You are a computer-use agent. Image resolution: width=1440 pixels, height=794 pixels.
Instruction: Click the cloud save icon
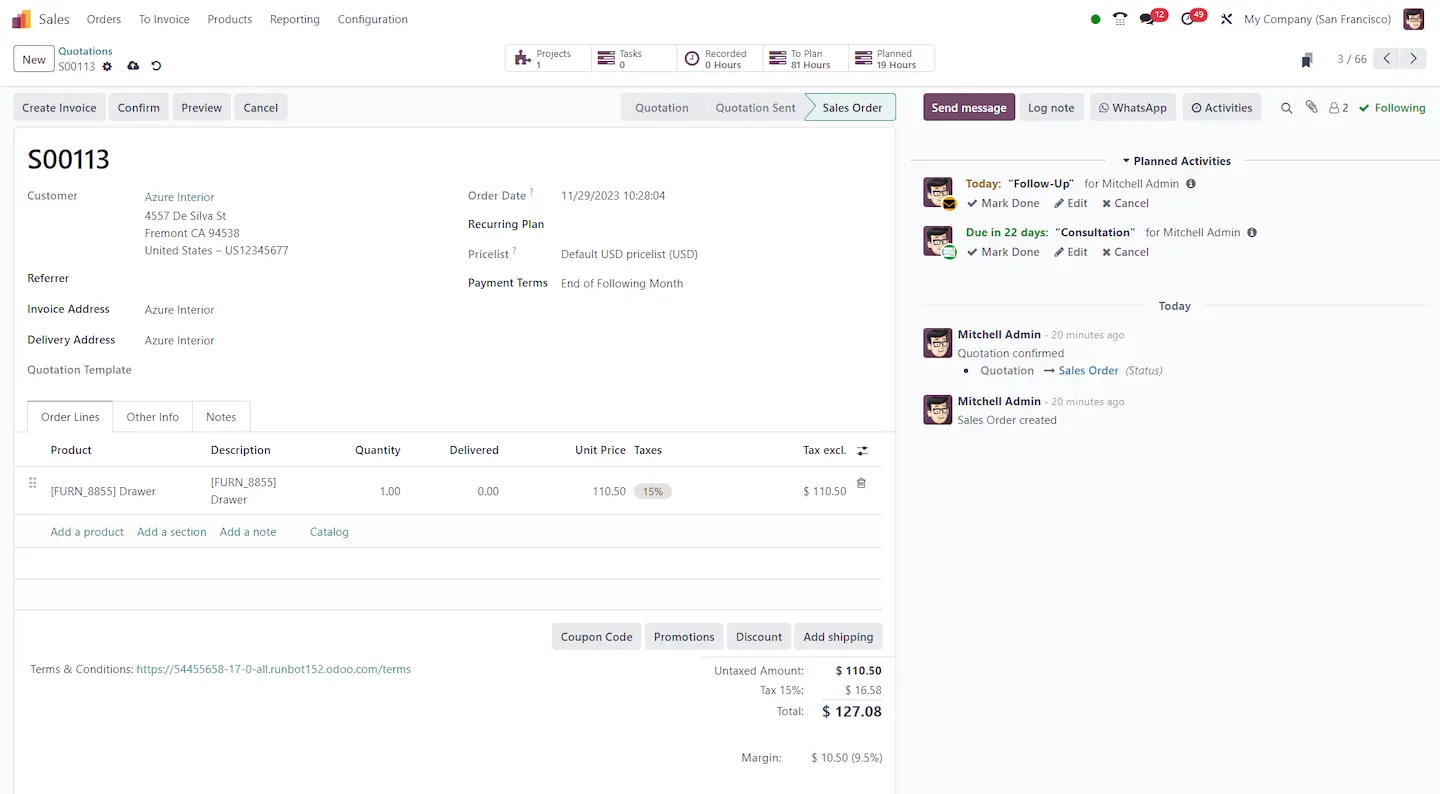click(133, 66)
